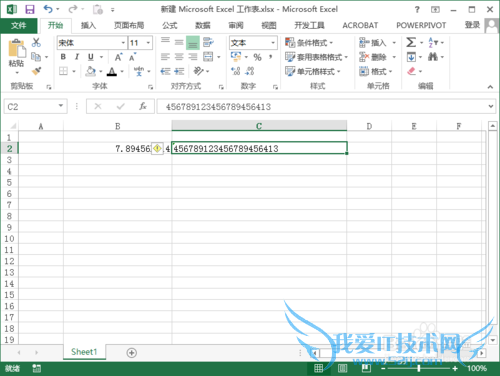Open font color dropdown arrow
The height and width of the screenshot is (376, 500).
122,71
